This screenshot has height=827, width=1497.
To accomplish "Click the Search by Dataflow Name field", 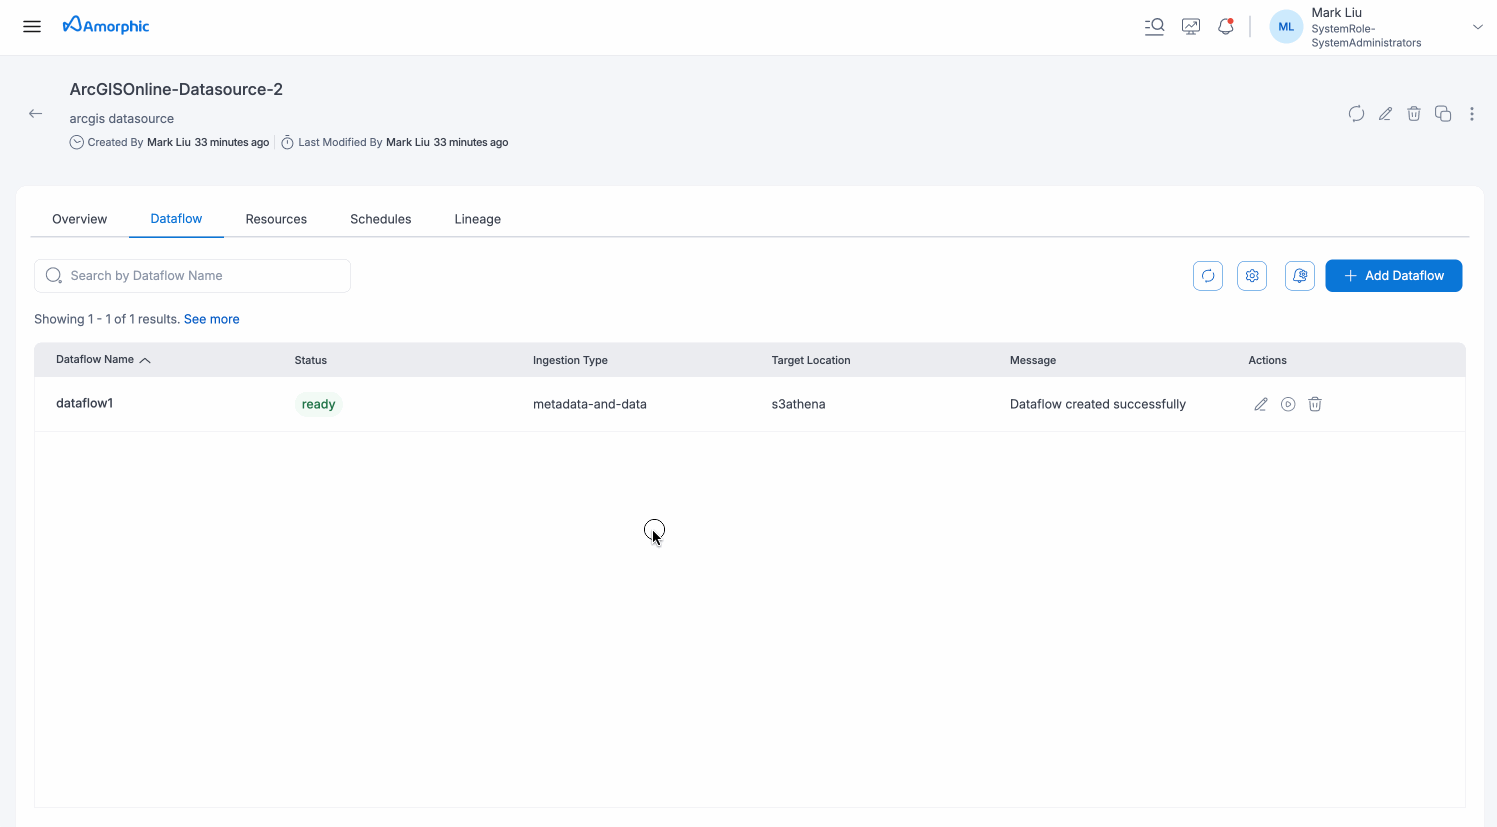I will [192, 275].
